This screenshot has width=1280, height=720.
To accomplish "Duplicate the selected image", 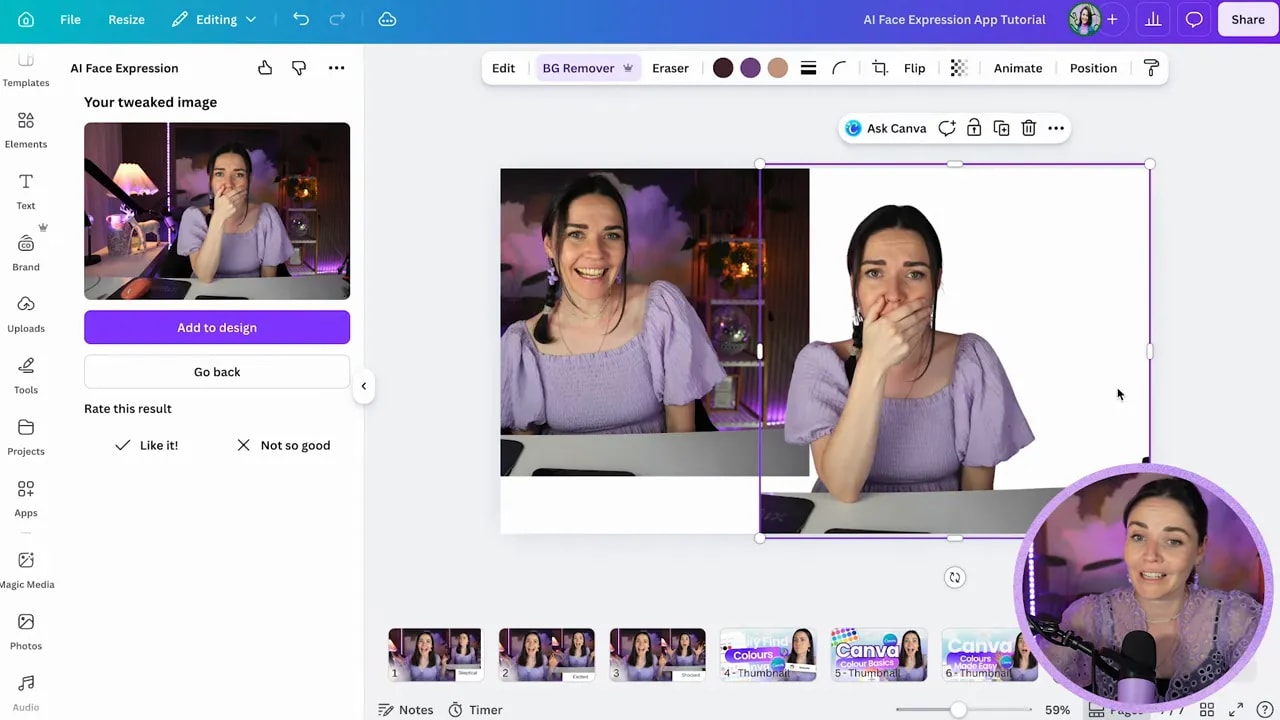I will click(x=1001, y=128).
